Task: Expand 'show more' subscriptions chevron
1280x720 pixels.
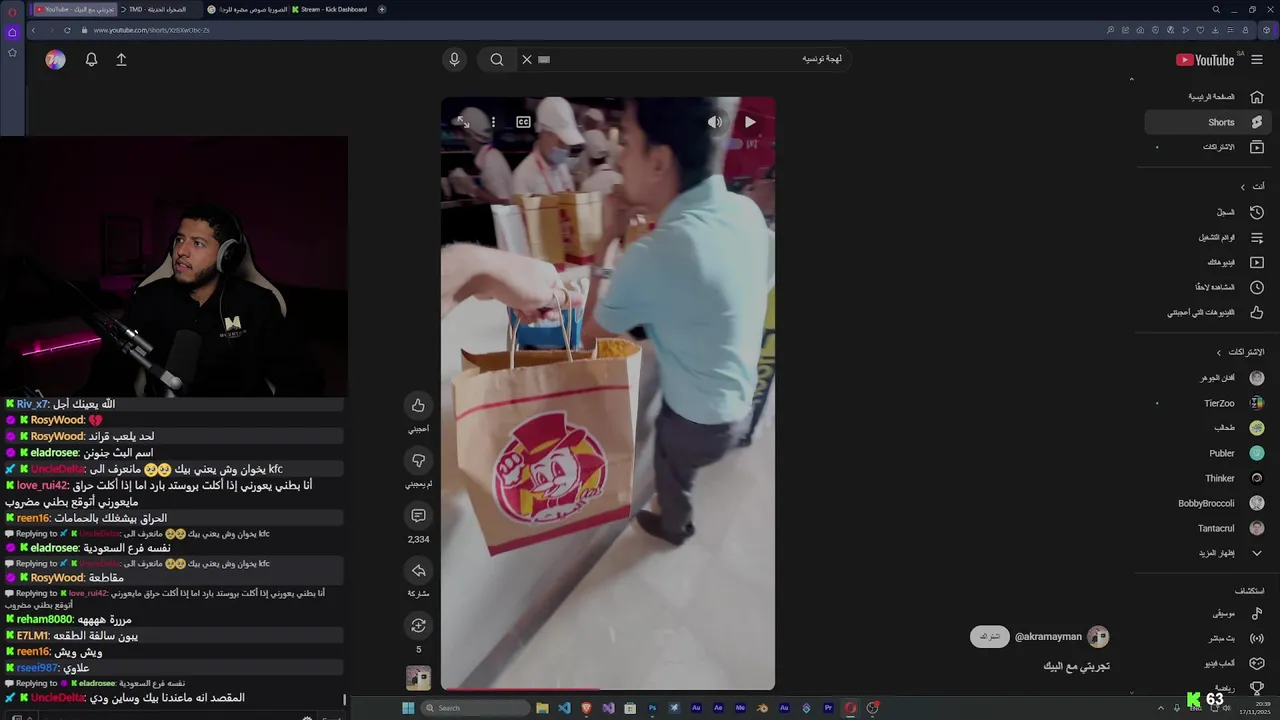Action: 1257,553
